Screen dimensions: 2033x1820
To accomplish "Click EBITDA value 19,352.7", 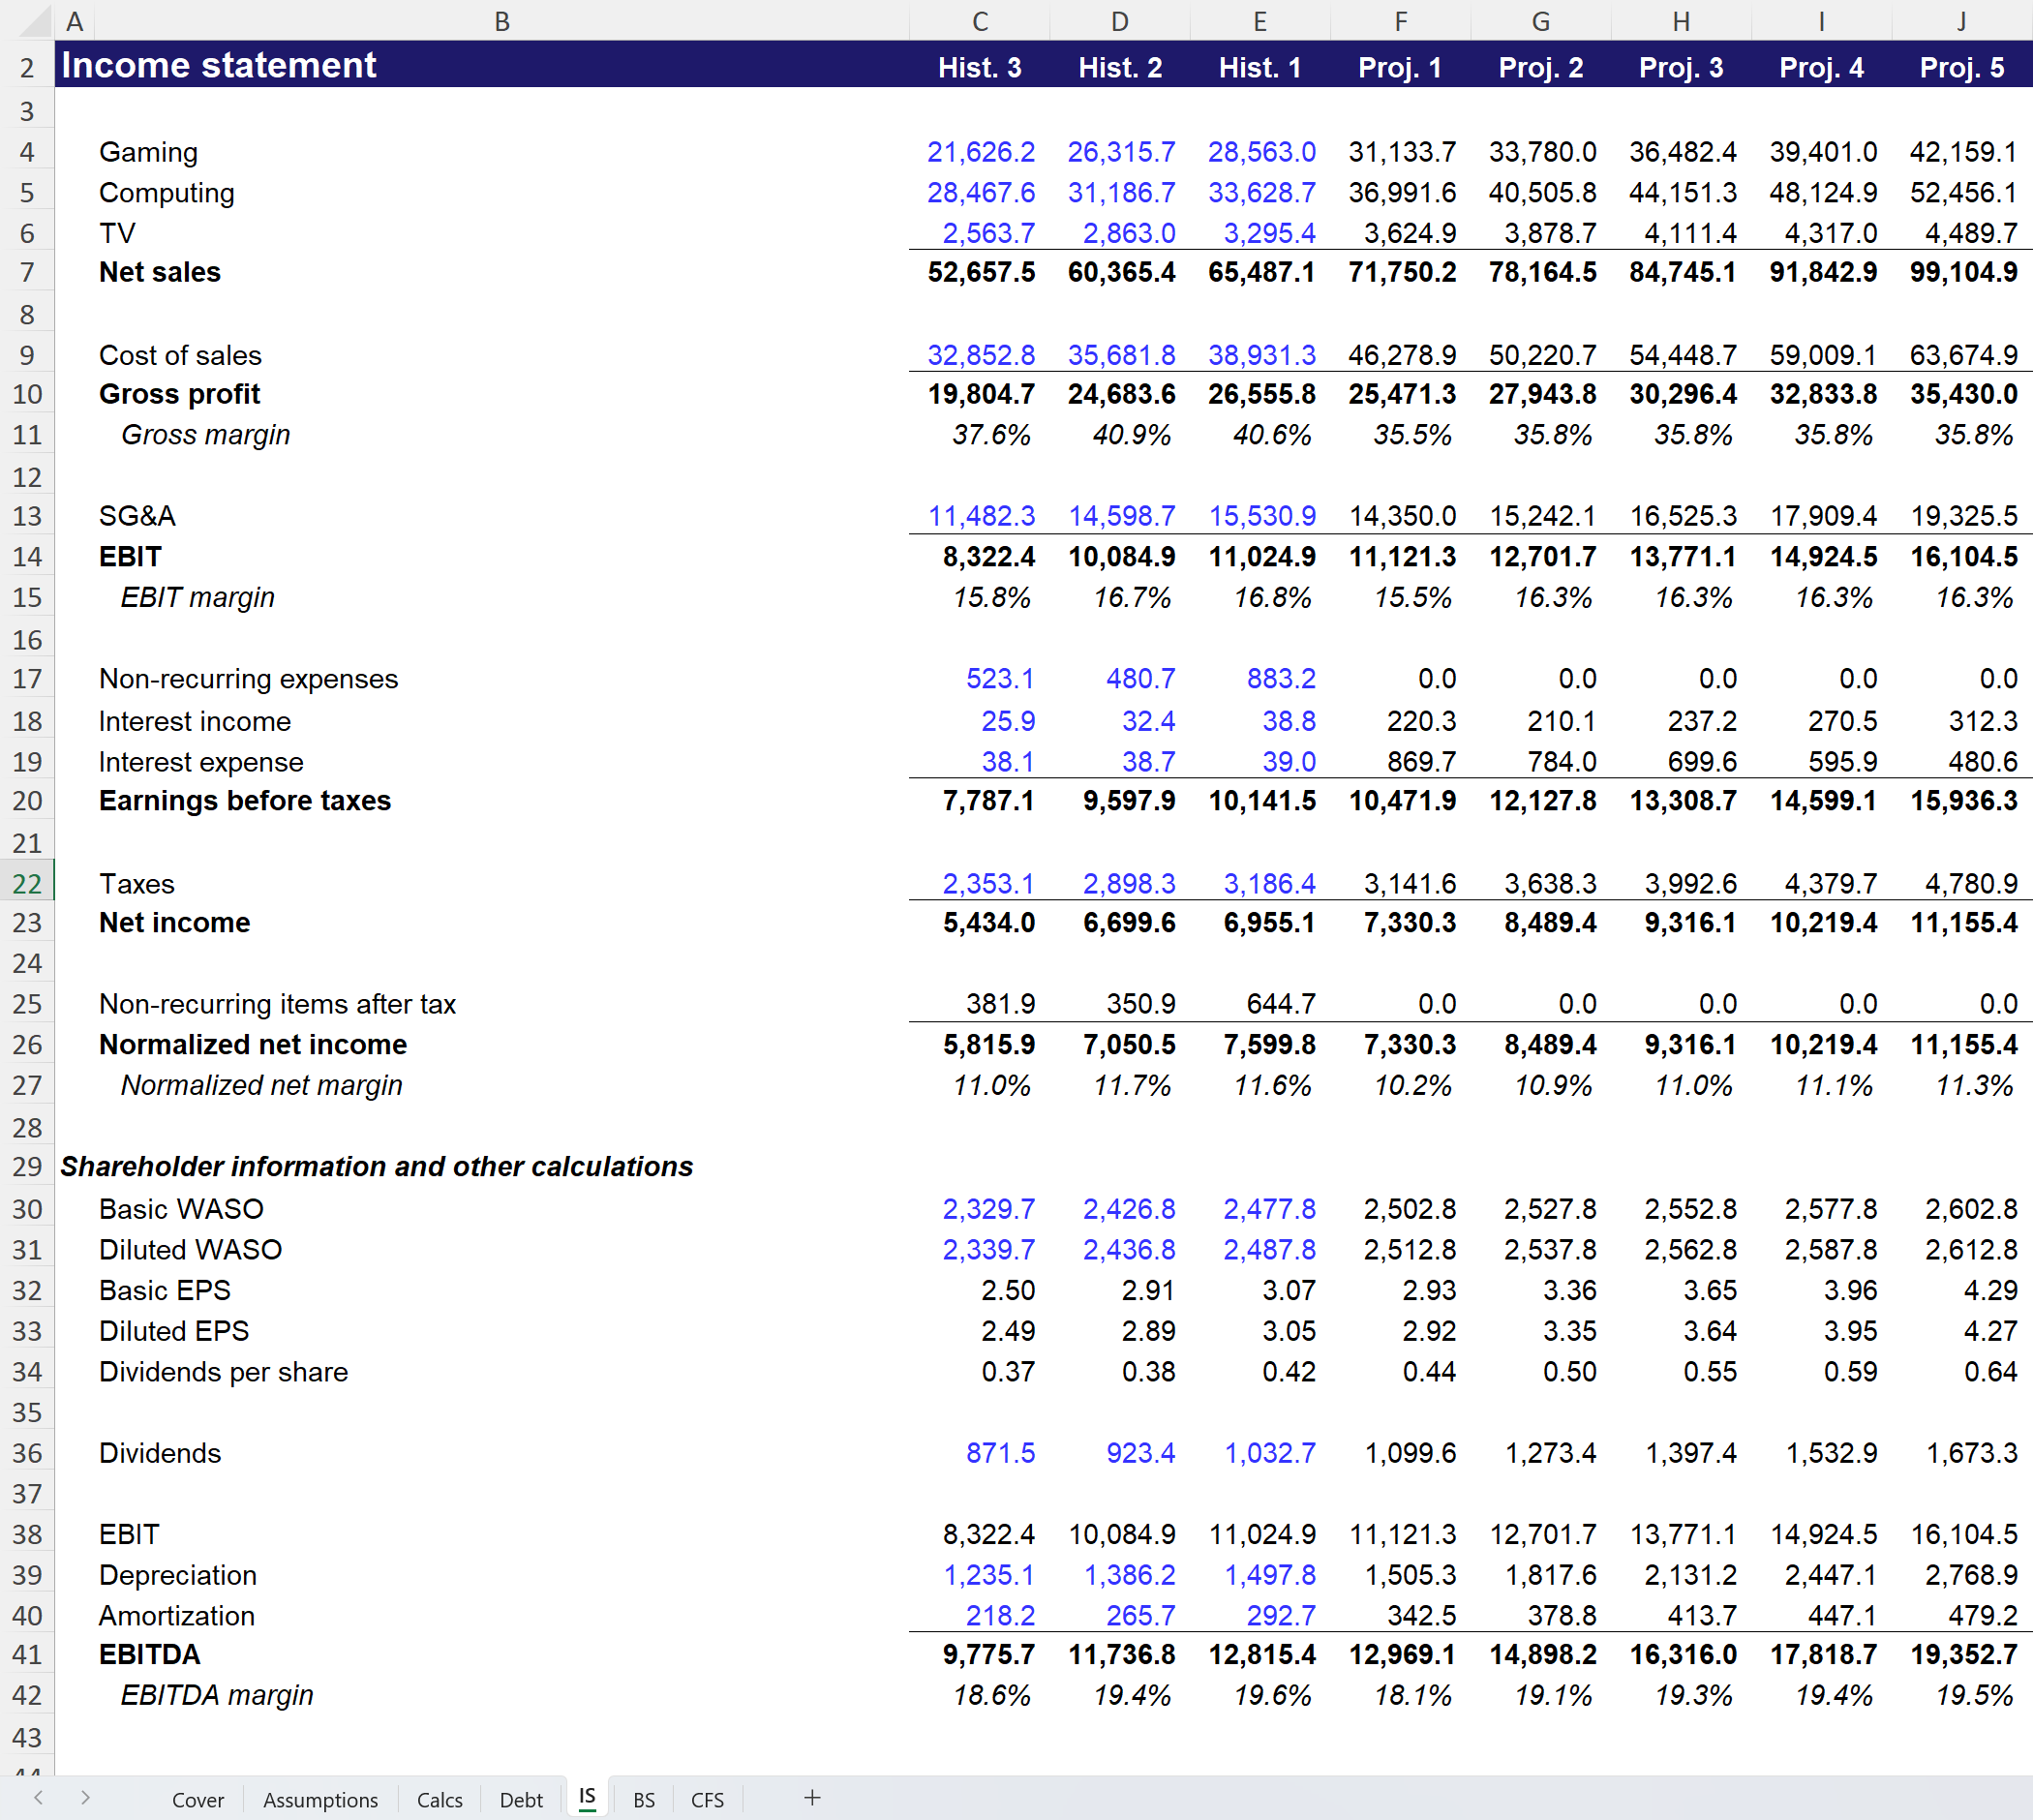I will tap(1964, 1655).
